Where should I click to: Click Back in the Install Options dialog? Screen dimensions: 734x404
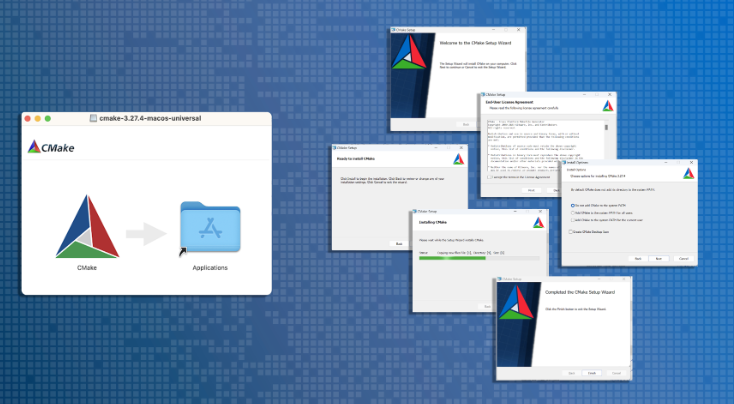coord(638,259)
